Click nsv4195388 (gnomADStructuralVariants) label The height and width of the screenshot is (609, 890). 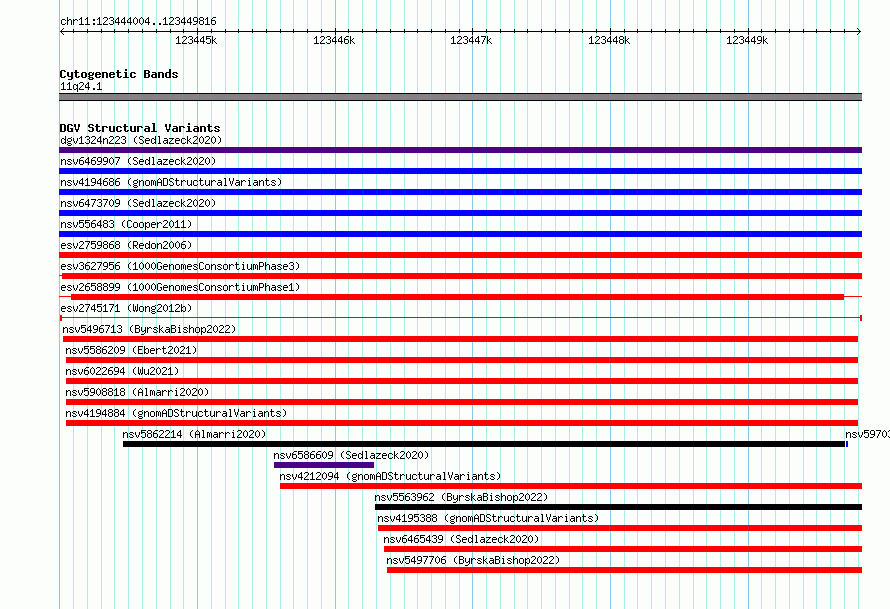click(488, 518)
